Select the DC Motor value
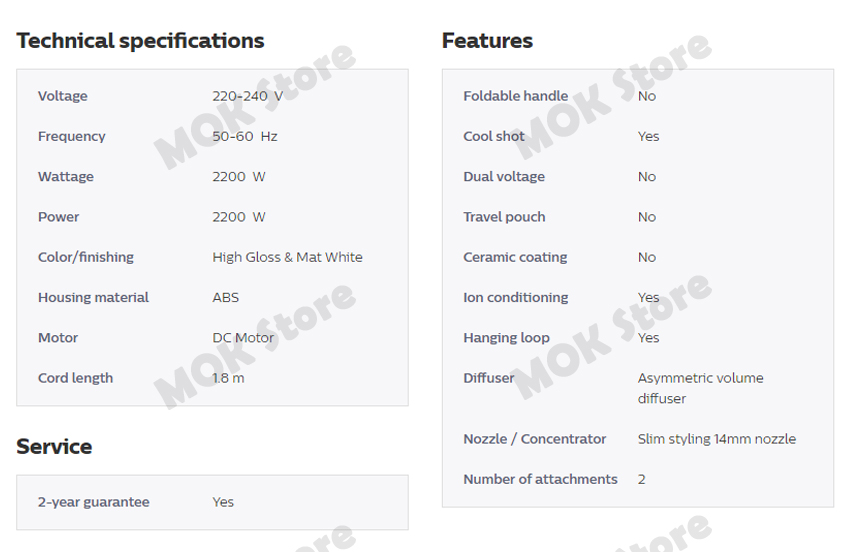Image resolution: width=850 pixels, height=552 pixels. pyautogui.click(x=243, y=338)
